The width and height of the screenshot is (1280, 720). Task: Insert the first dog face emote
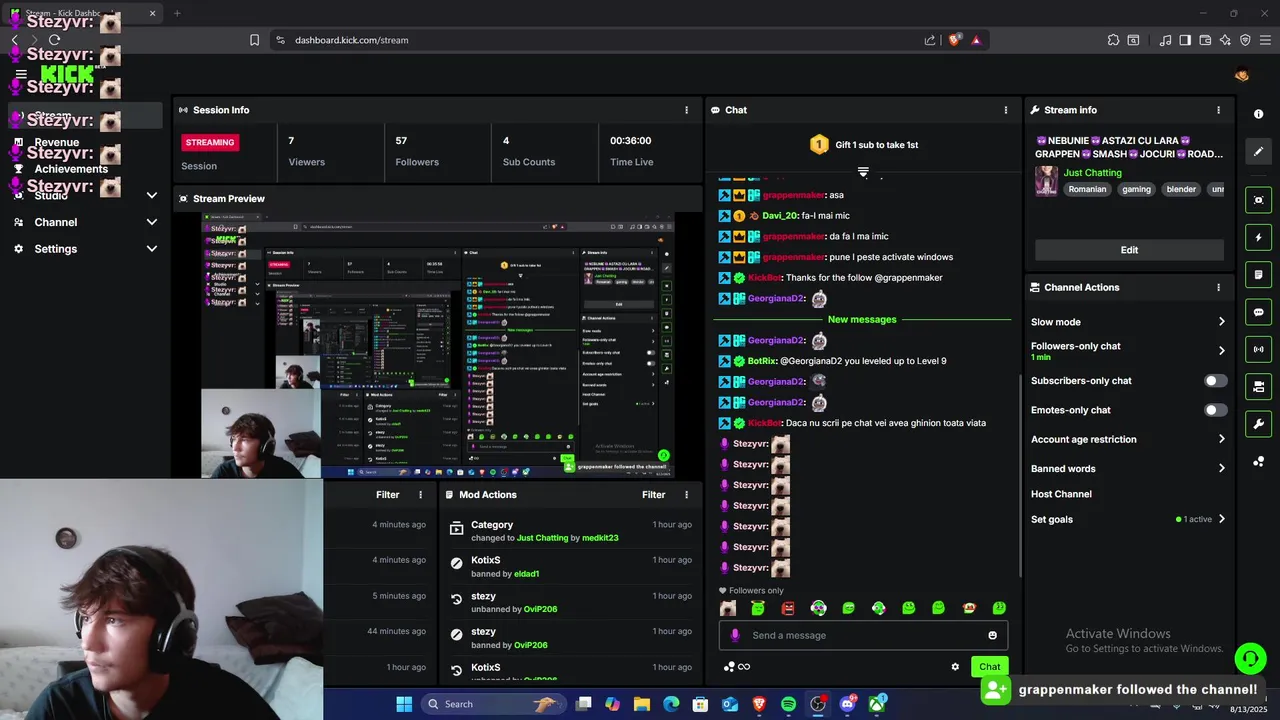[x=728, y=608]
